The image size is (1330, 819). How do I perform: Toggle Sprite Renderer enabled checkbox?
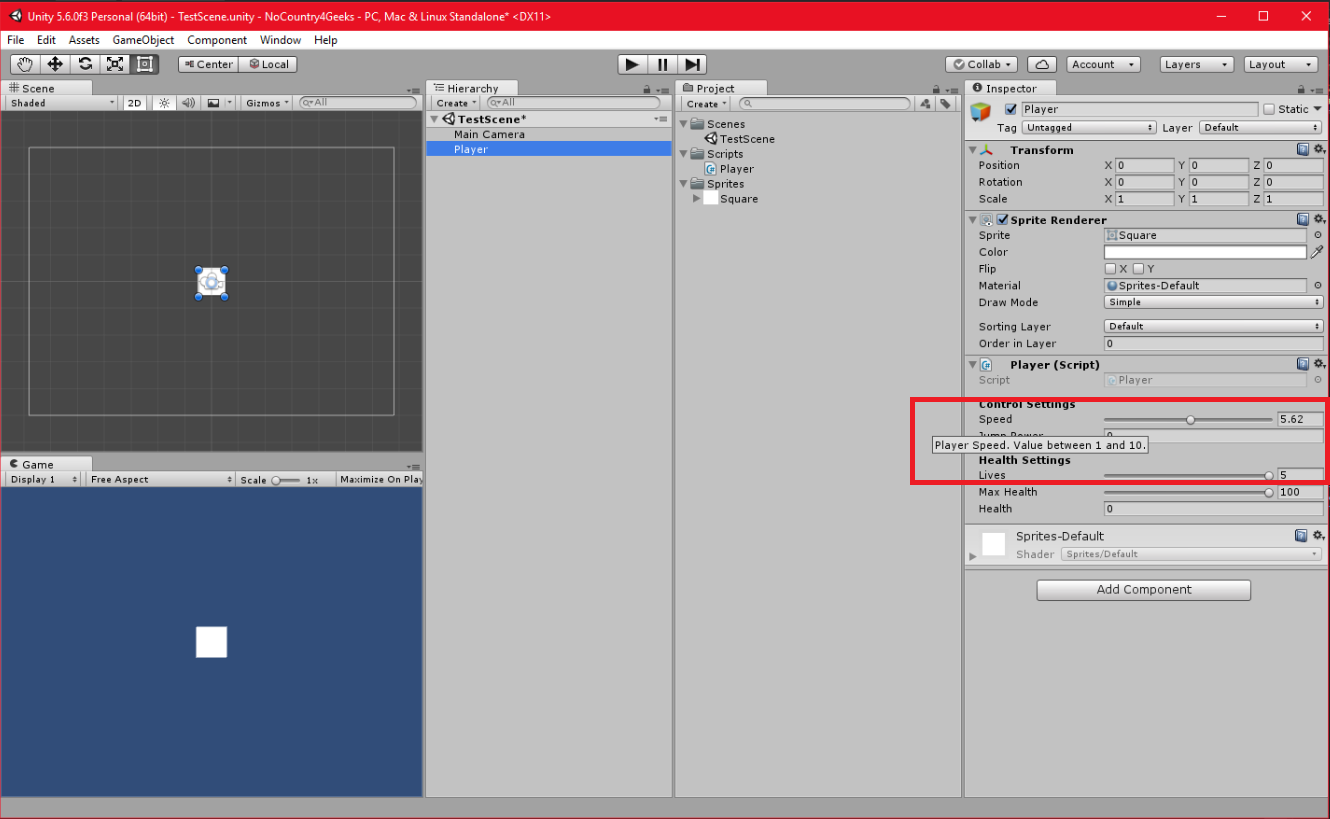(1002, 220)
